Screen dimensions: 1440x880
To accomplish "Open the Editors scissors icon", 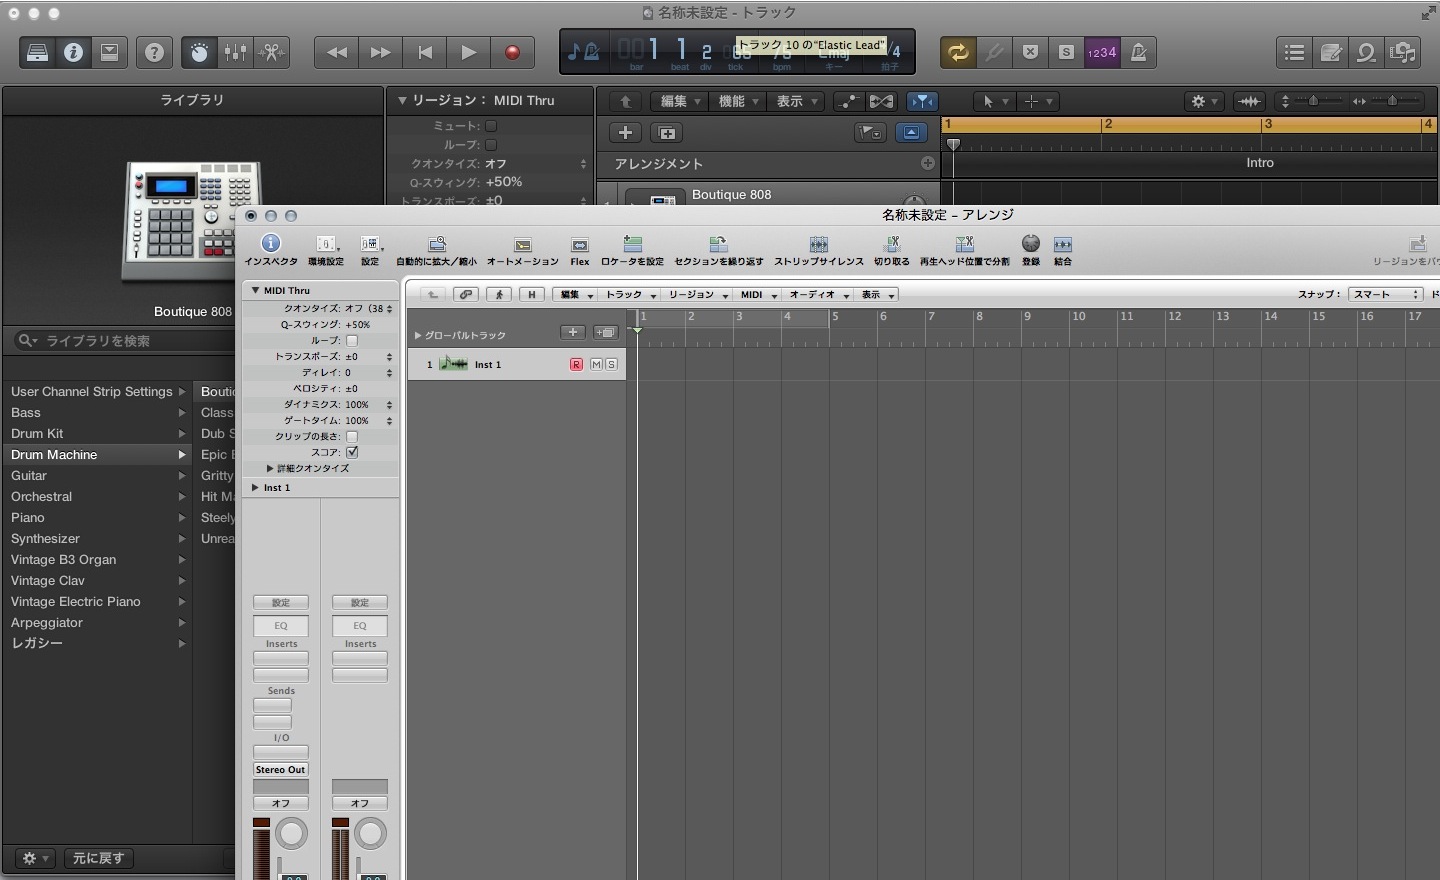I will [x=272, y=53].
